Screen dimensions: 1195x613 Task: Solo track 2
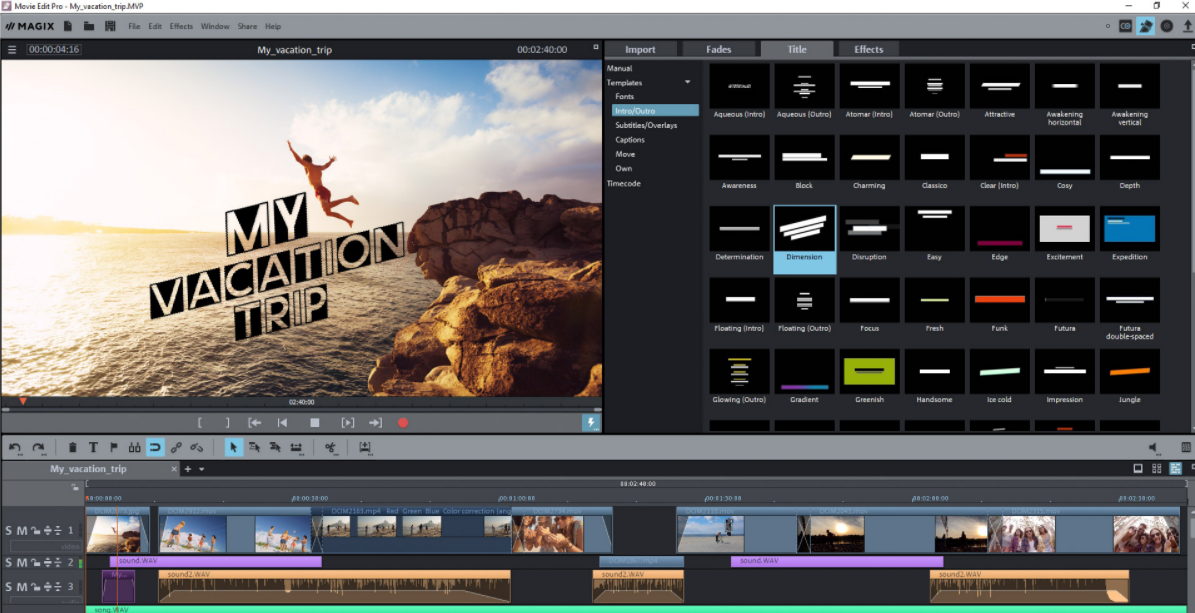point(9,563)
